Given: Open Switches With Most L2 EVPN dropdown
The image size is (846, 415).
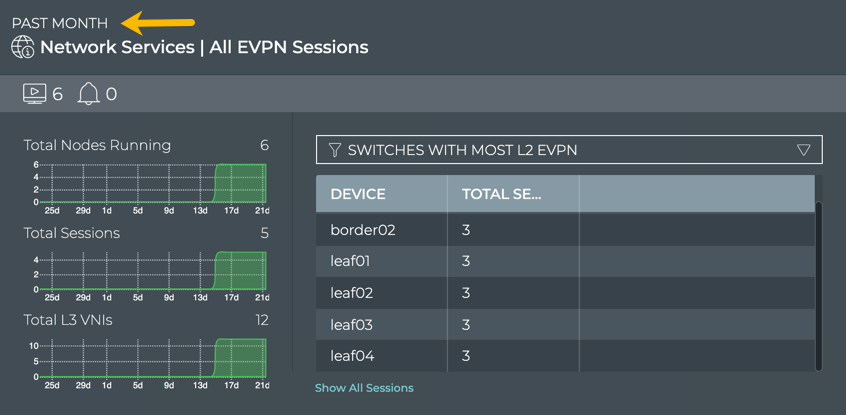Looking at the screenshot, I should (x=568, y=150).
